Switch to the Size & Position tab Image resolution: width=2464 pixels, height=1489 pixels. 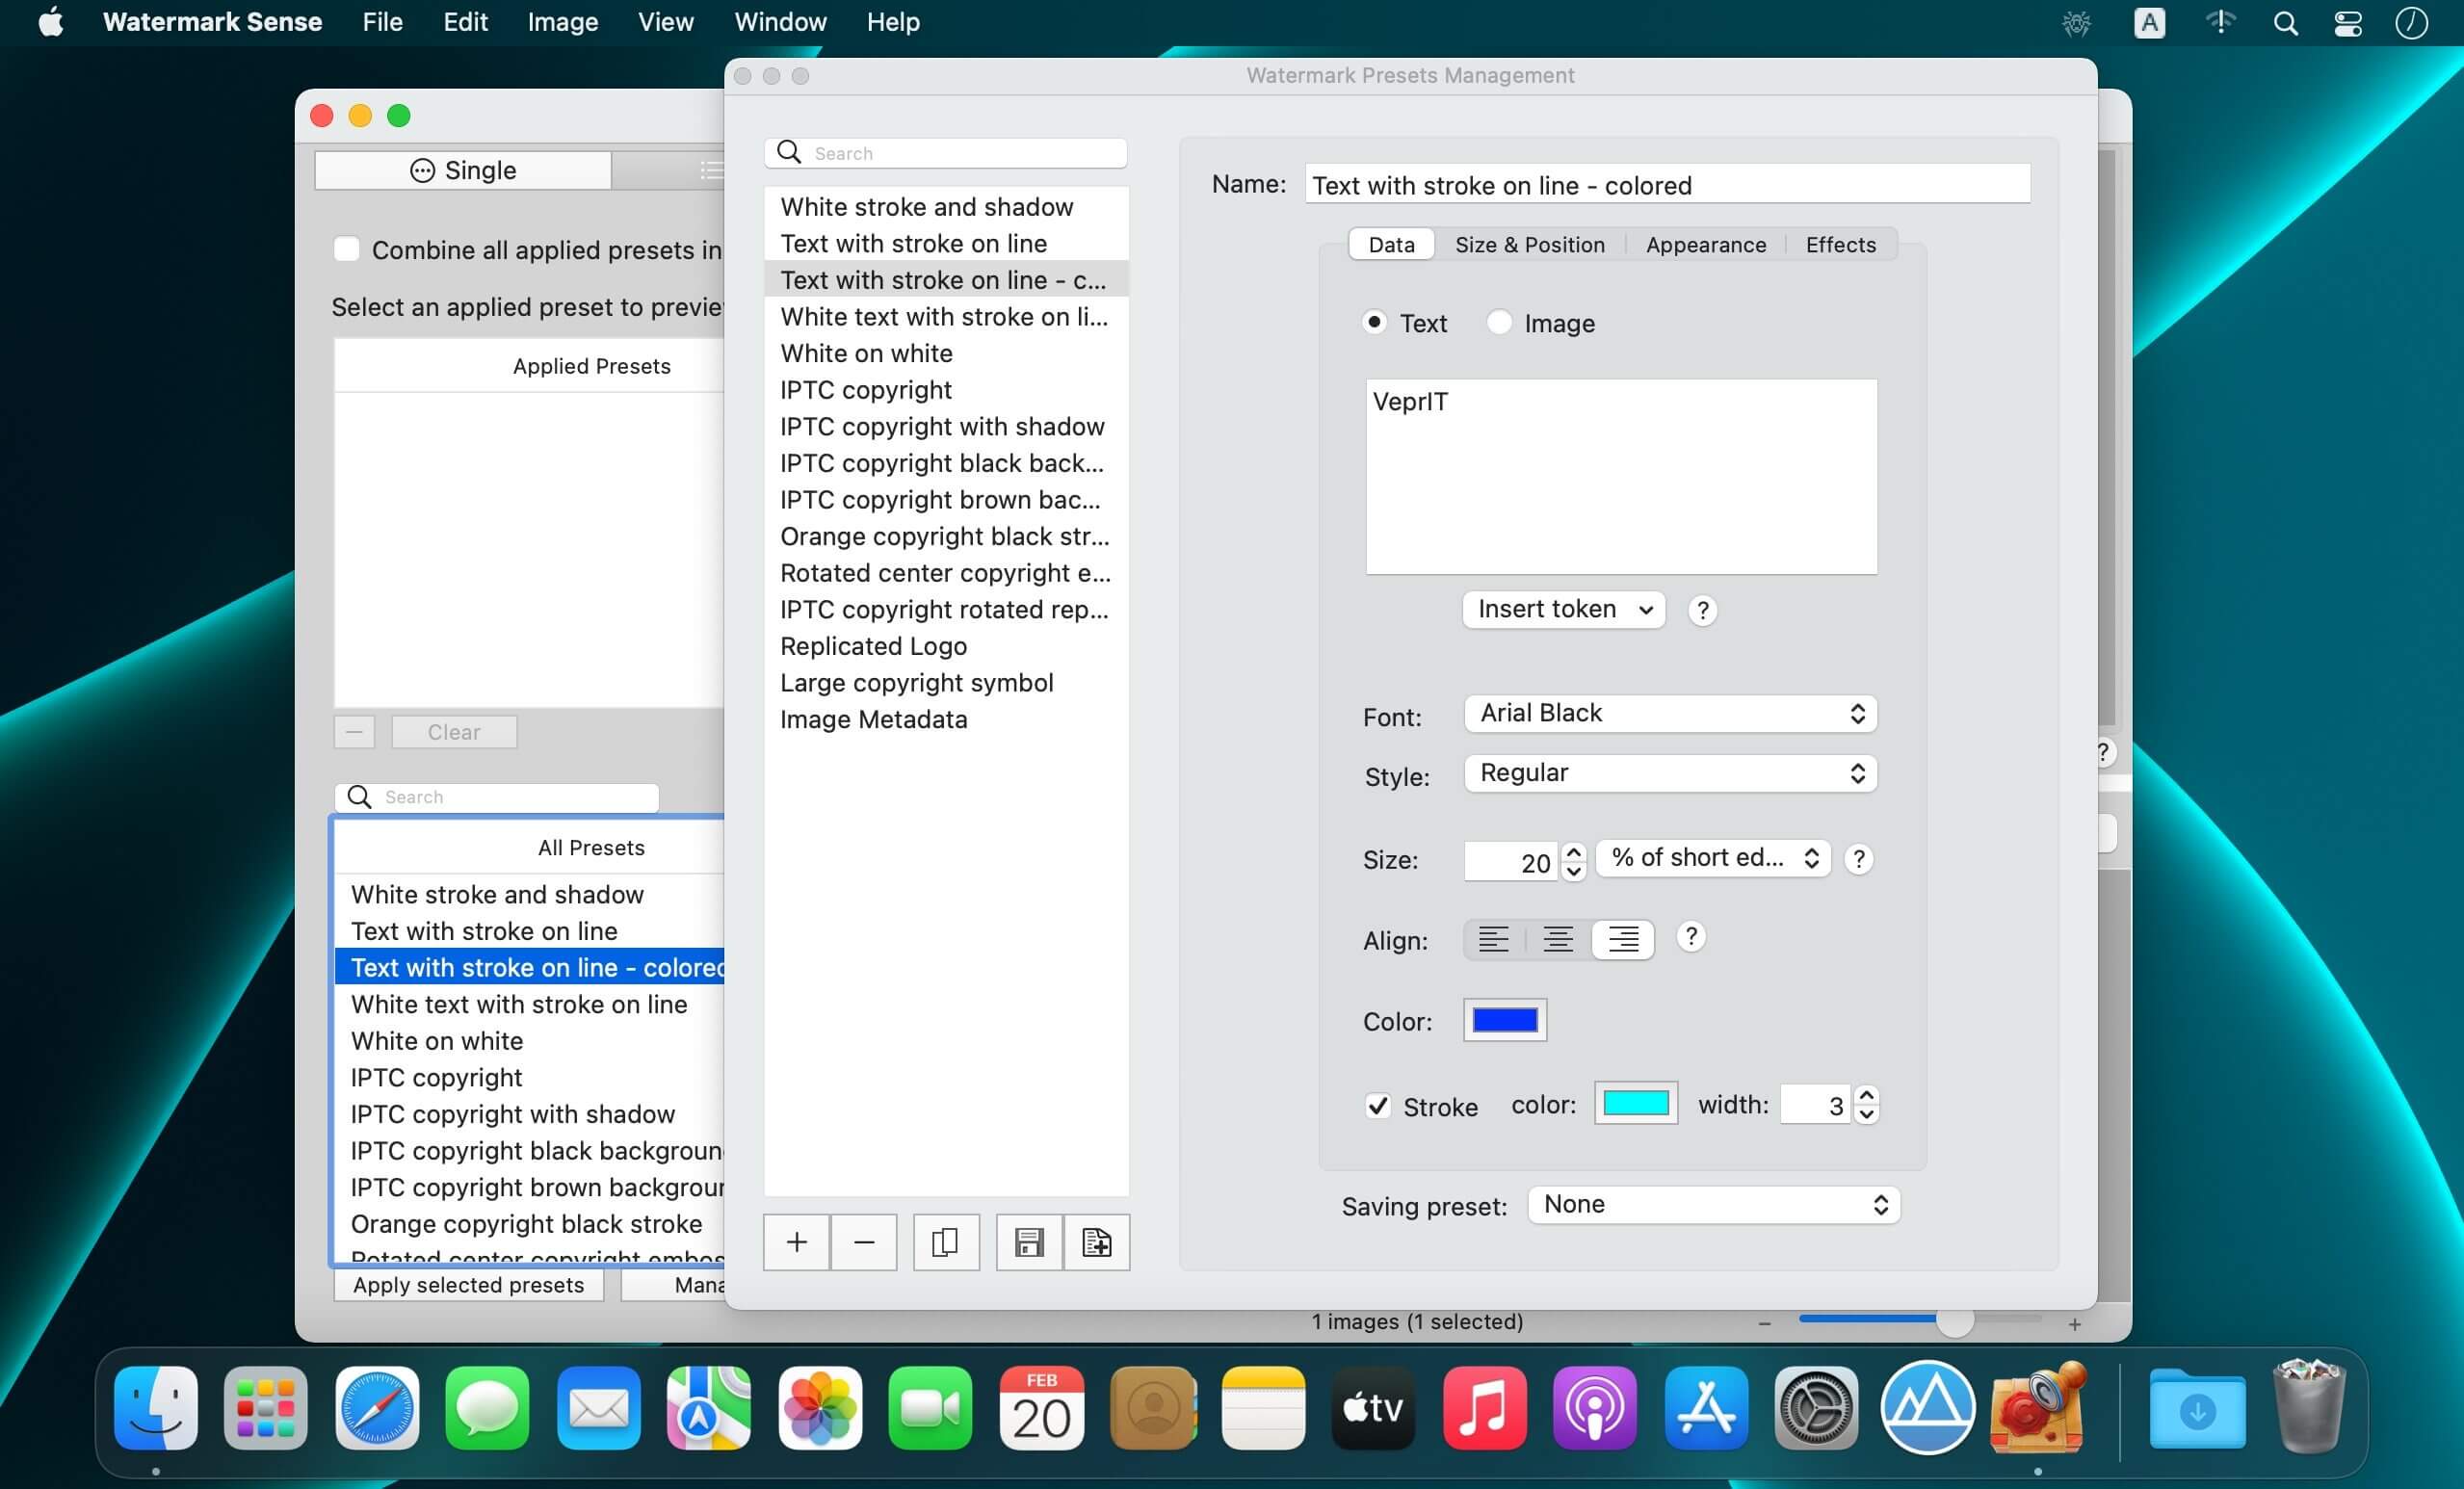pyautogui.click(x=1530, y=245)
